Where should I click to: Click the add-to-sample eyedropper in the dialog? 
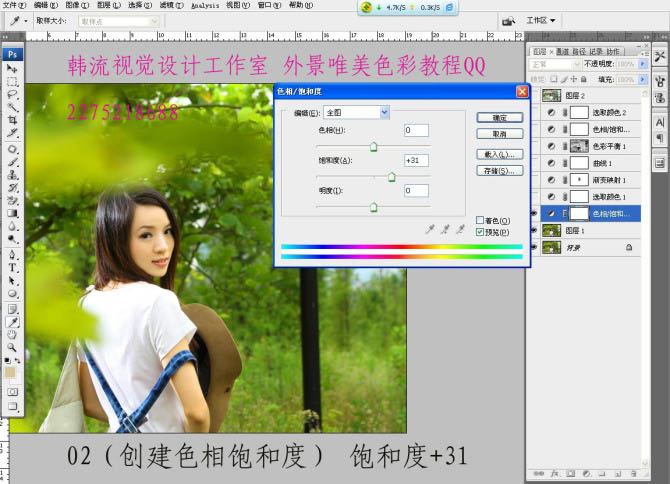pyautogui.click(x=446, y=229)
